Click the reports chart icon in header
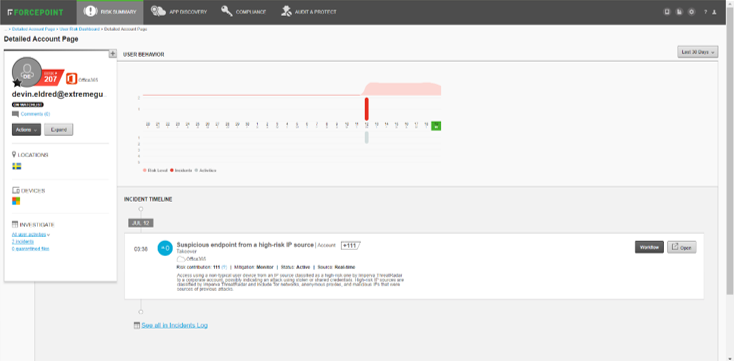Image resolution: width=734 pixels, height=361 pixels. coord(679,12)
